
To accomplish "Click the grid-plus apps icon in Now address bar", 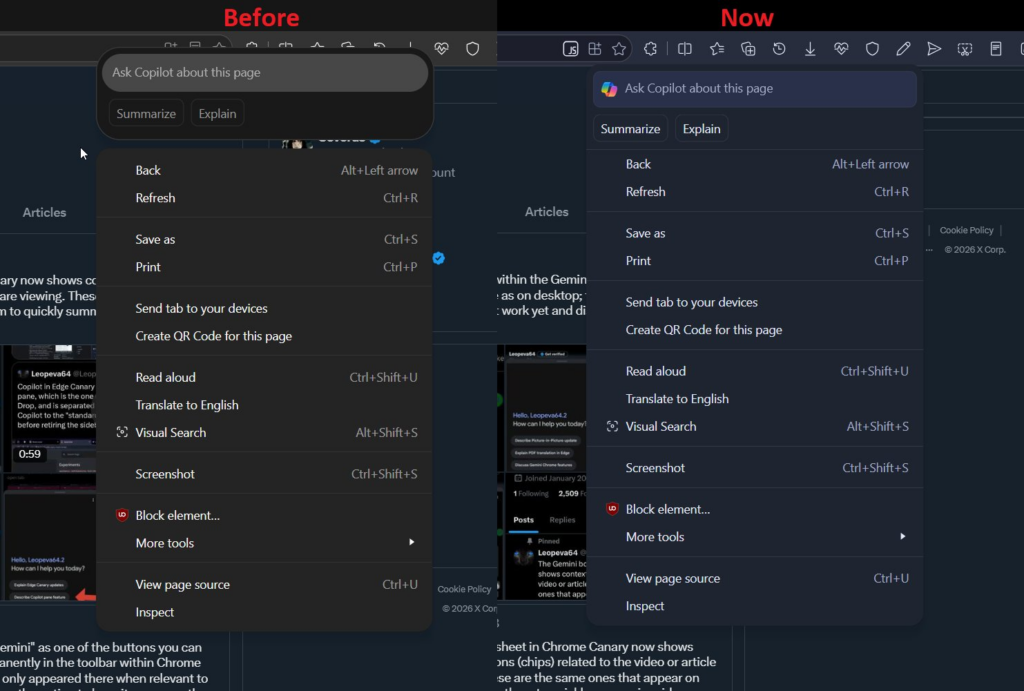I will coord(594,49).
